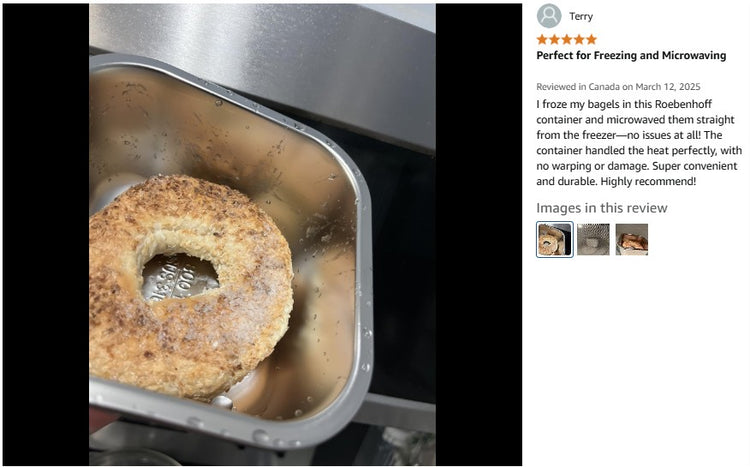Click the 'Images in this review' heading
Viewport: 750px width, 467px height.
click(x=601, y=208)
